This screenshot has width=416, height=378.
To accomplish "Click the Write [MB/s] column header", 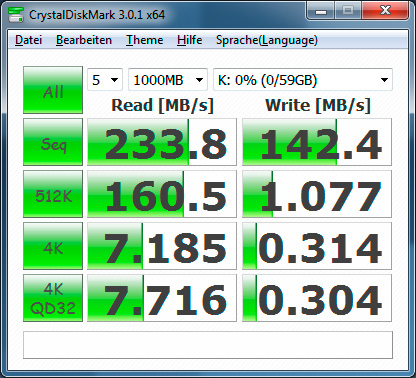I will pos(318,105).
